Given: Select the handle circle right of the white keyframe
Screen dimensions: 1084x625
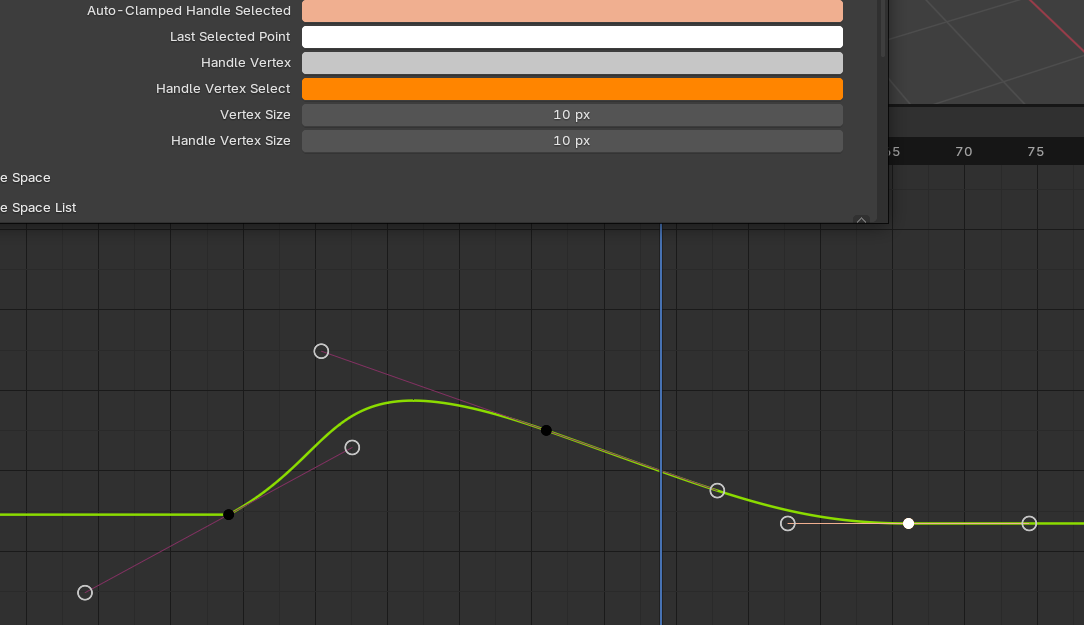Looking at the screenshot, I should pyautogui.click(x=1029, y=523).
